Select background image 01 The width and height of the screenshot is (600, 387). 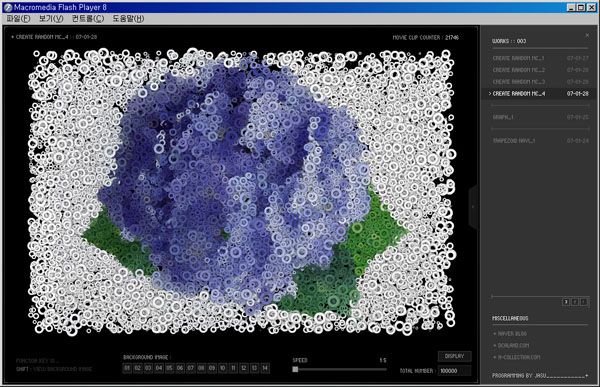(x=127, y=368)
